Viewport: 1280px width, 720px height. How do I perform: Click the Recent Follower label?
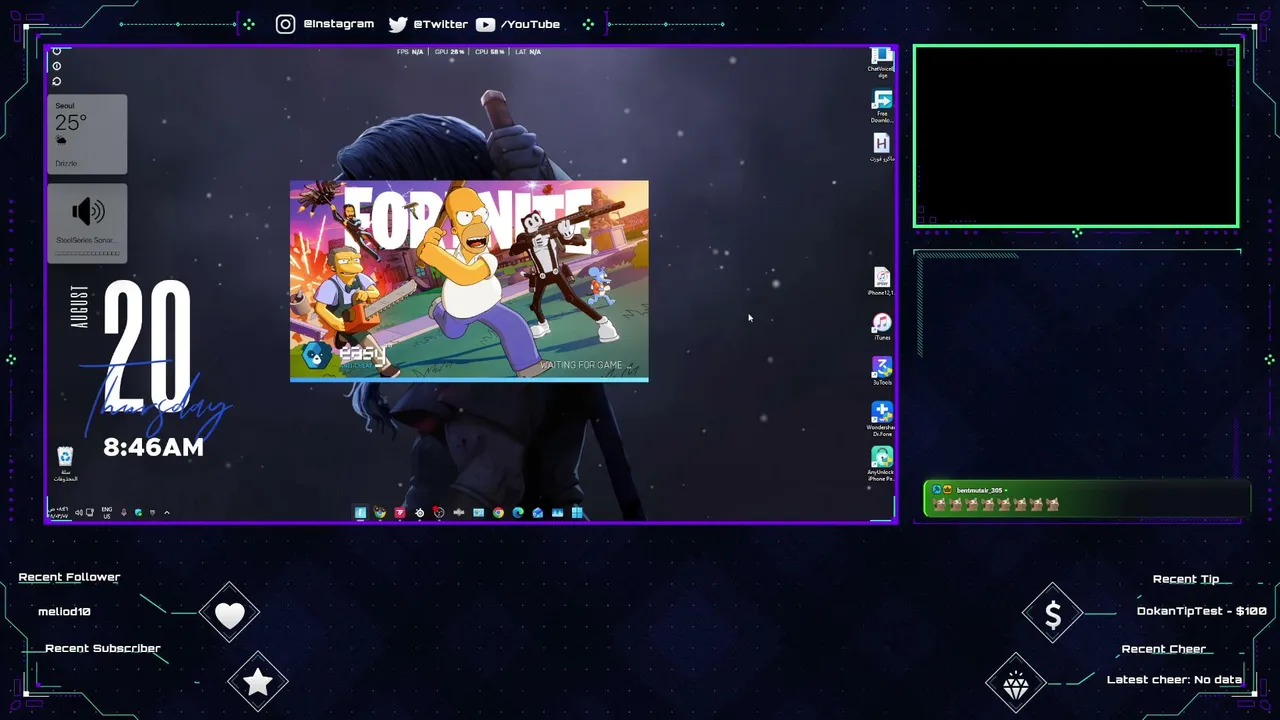69,577
